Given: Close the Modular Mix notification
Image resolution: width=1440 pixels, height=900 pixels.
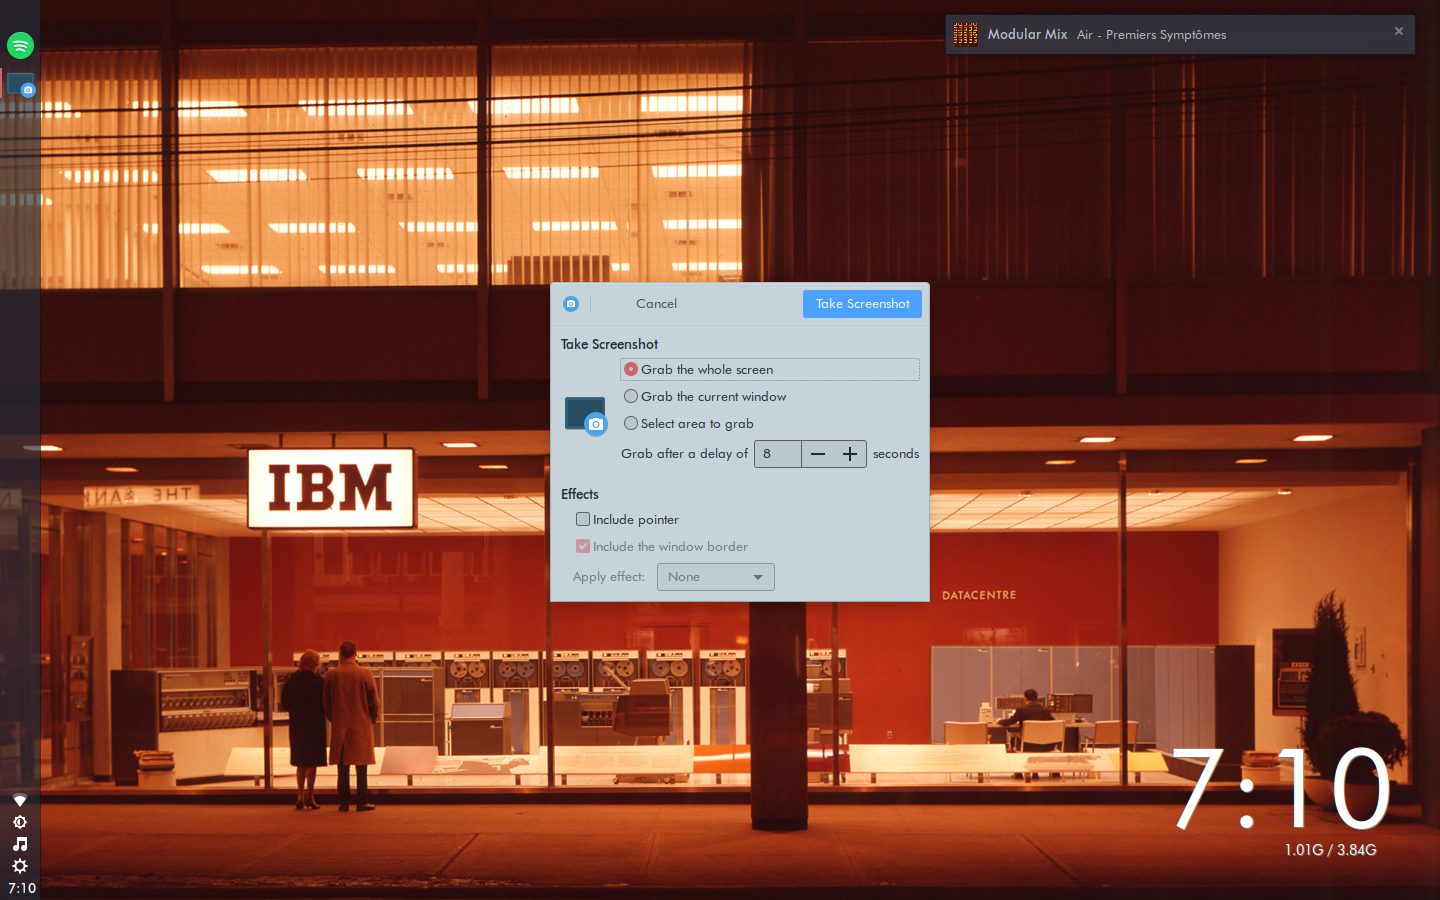Looking at the screenshot, I should (1399, 31).
